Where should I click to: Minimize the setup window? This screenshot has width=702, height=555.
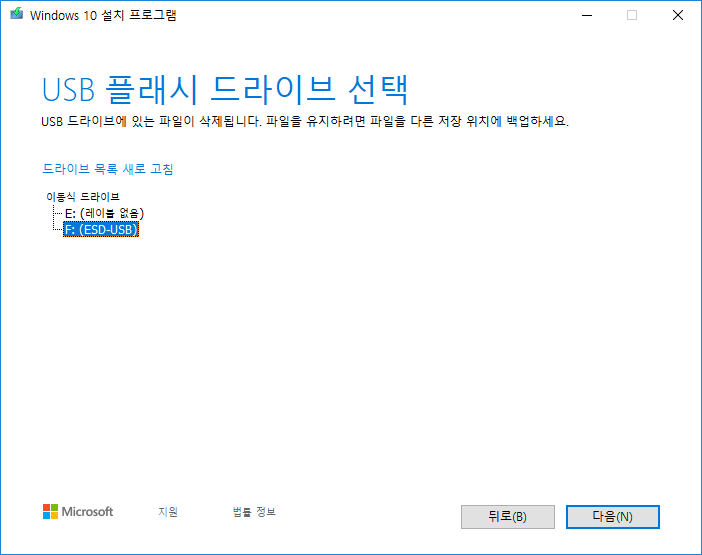(587, 15)
